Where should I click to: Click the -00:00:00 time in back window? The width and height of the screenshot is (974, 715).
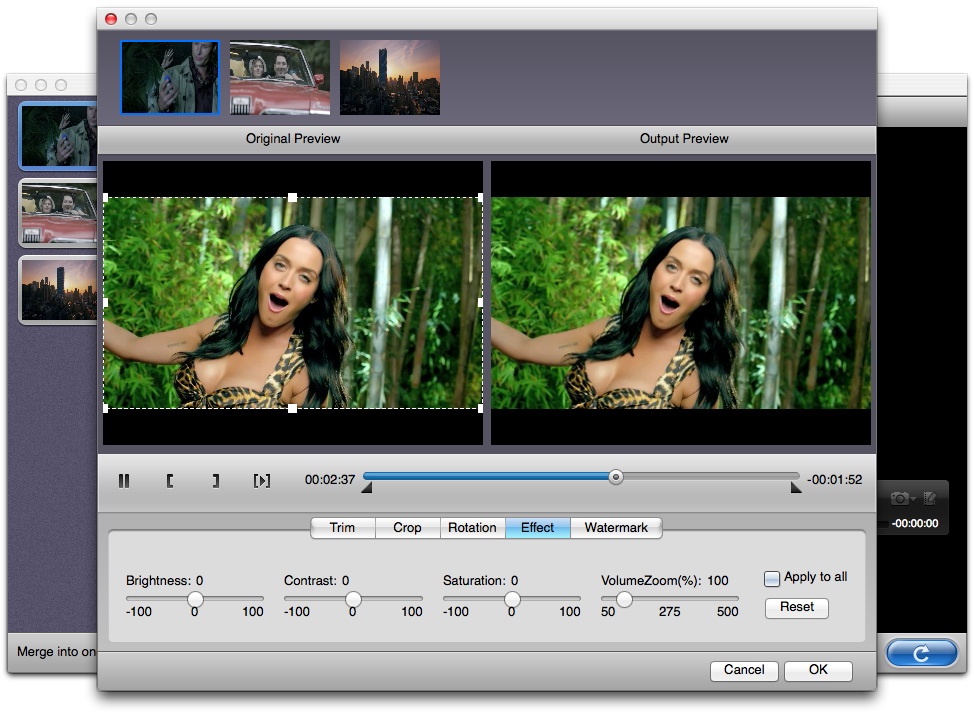click(915, 524)
